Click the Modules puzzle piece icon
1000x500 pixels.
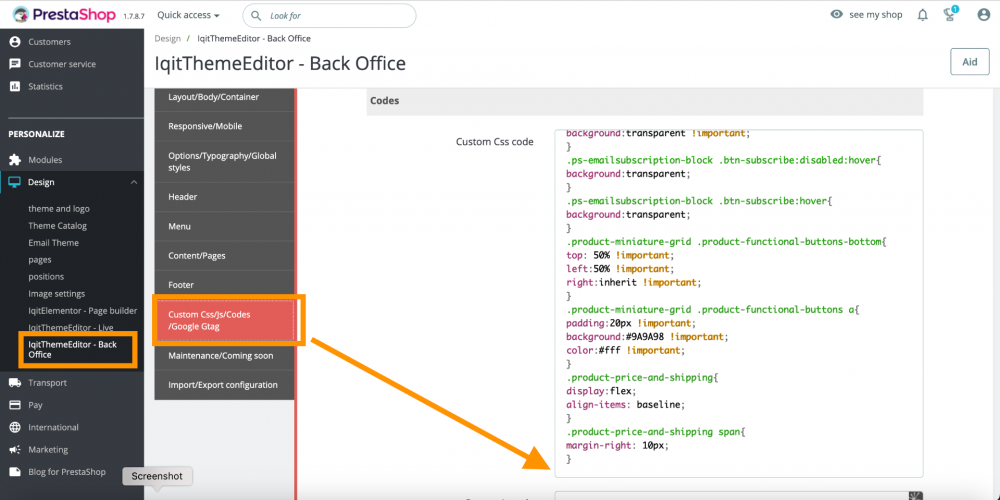(15, 159)
